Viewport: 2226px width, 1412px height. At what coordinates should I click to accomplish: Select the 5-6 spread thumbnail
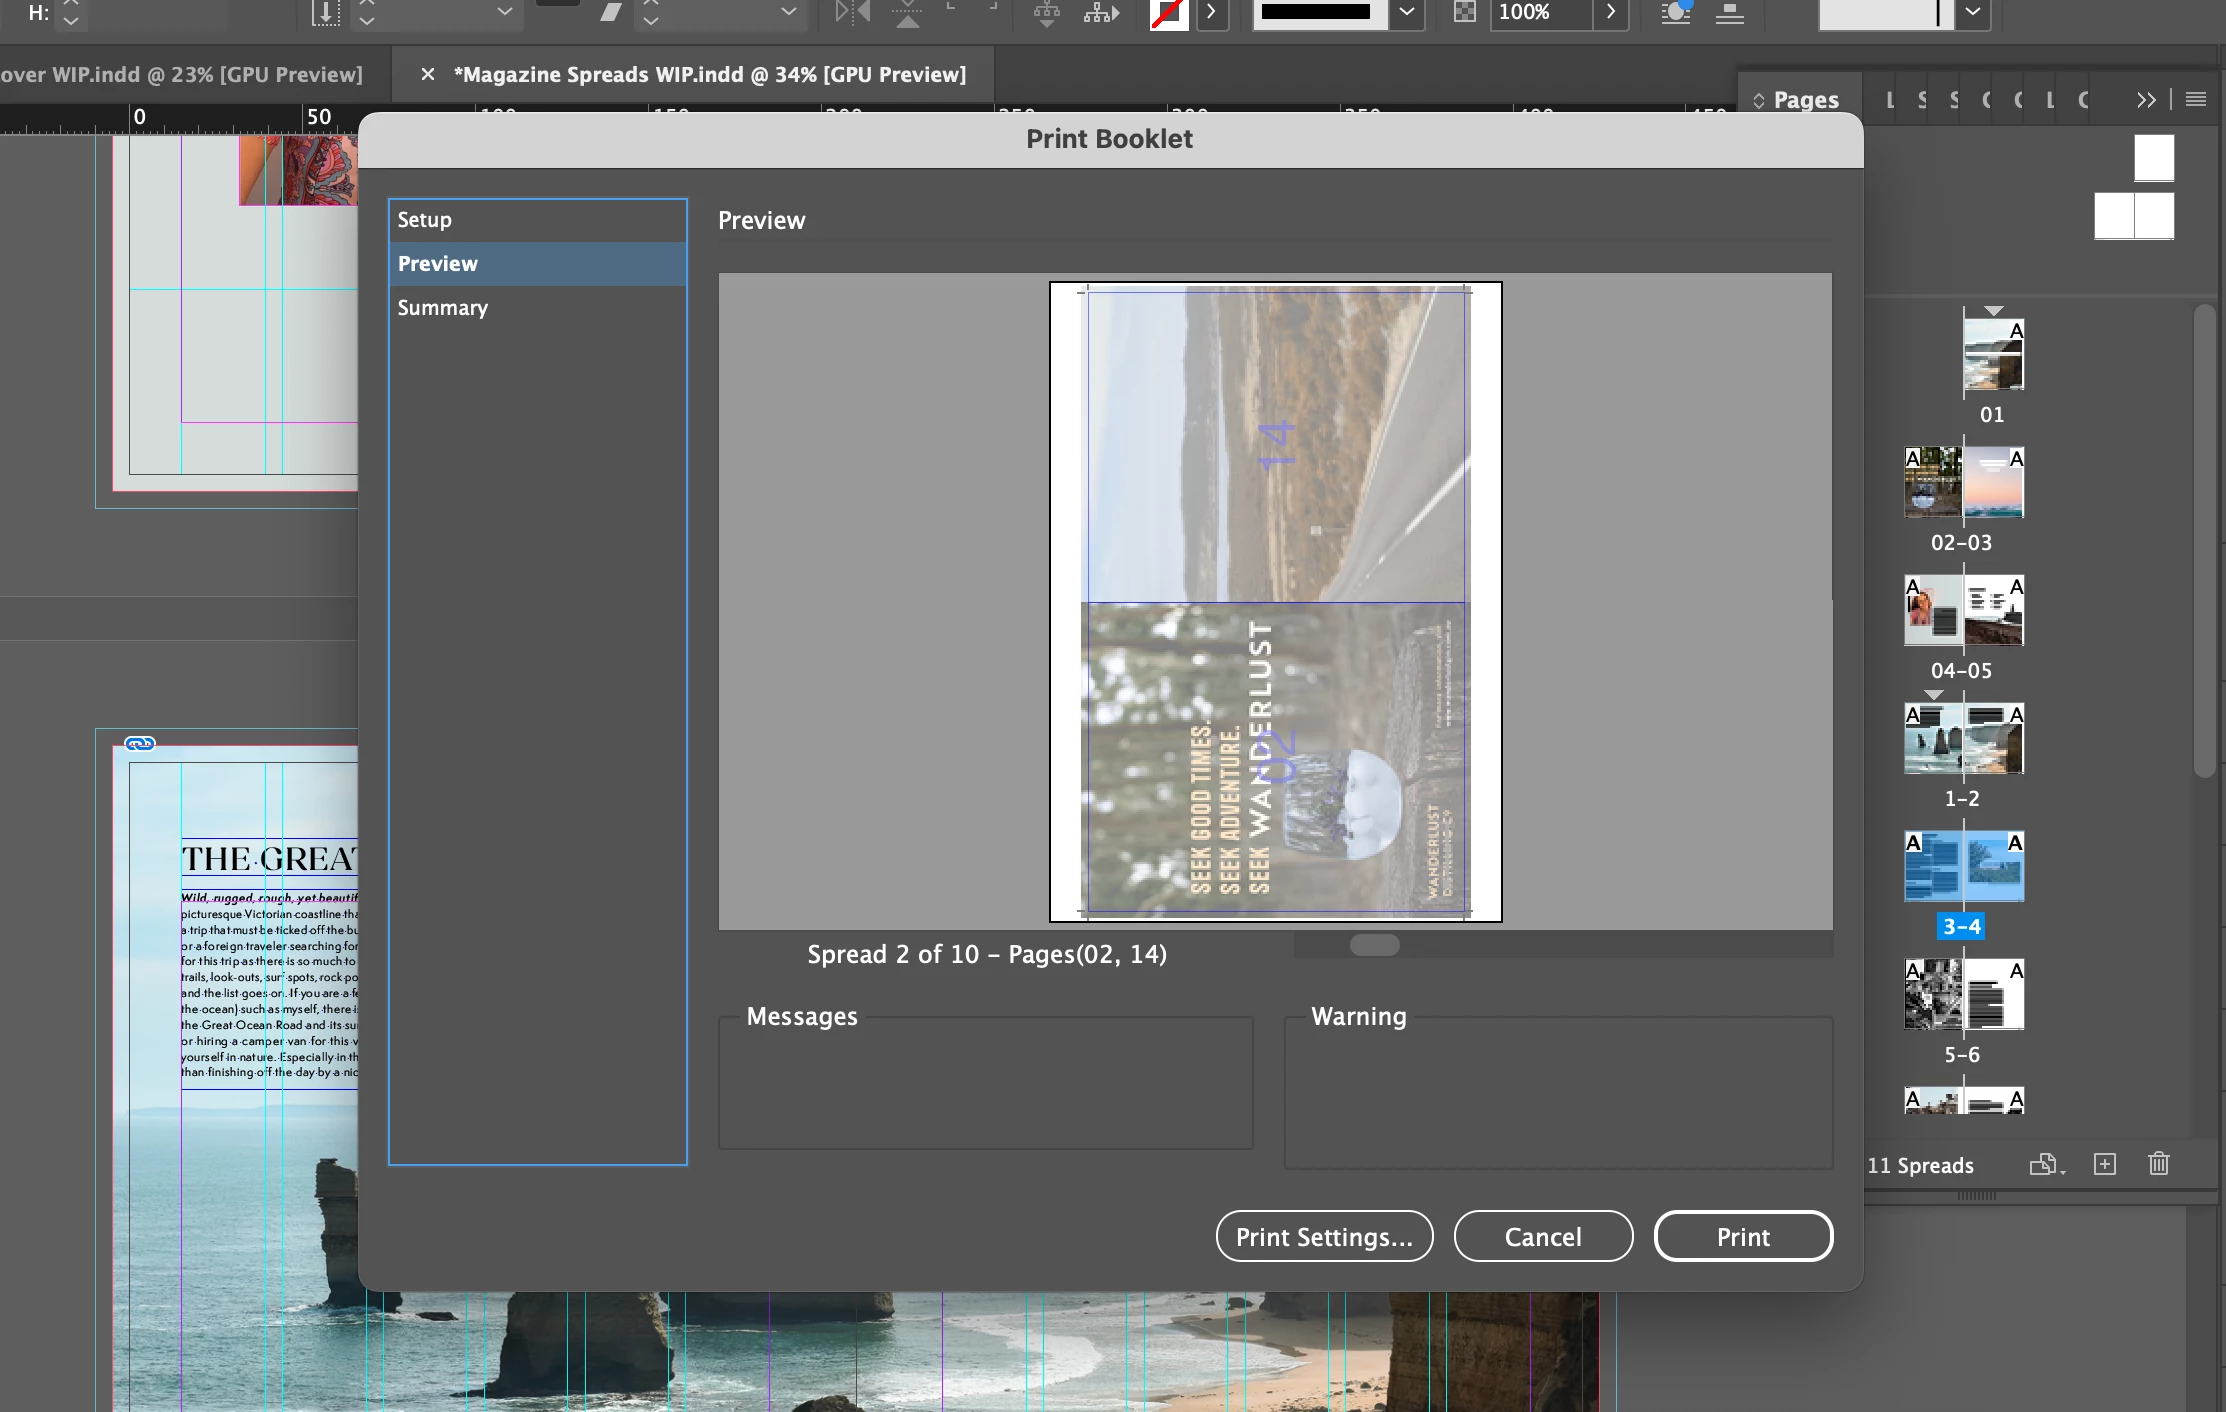tap(1963, 995)
